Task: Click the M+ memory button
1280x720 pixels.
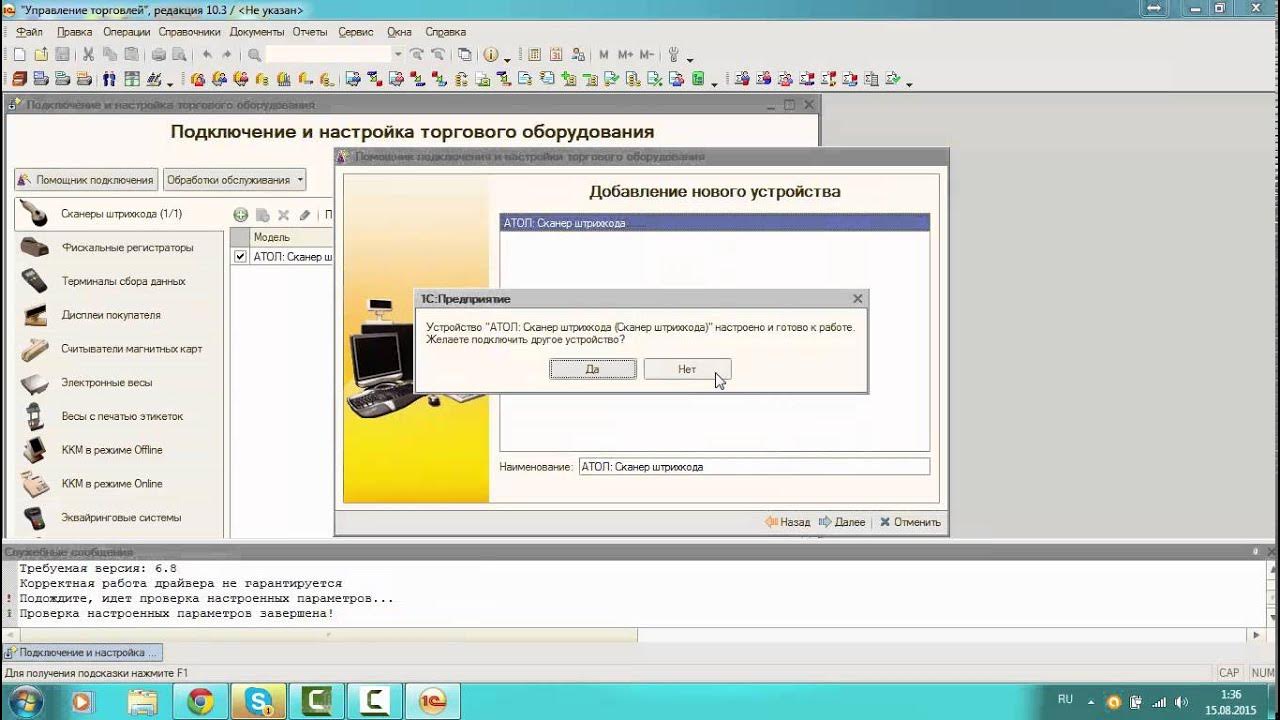Action: tap(625, 54)
